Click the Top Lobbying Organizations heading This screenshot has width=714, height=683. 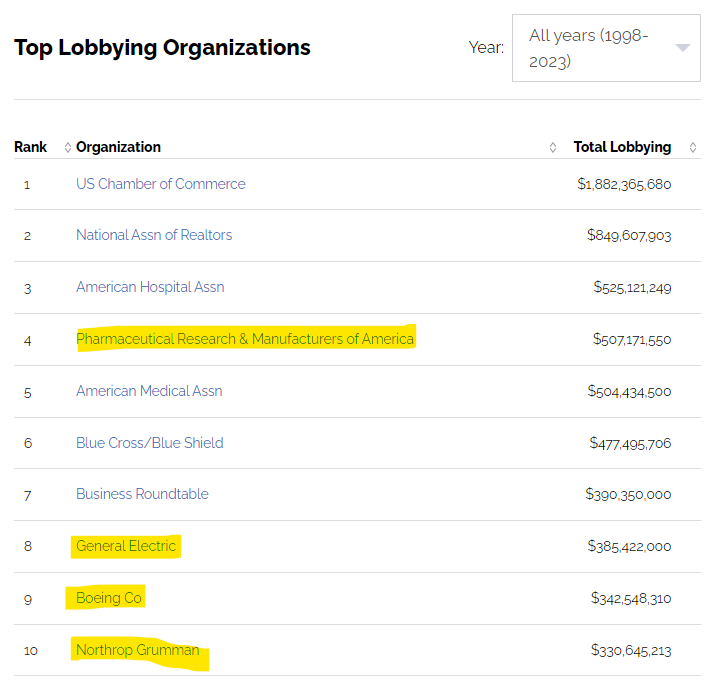pos(162,47)
